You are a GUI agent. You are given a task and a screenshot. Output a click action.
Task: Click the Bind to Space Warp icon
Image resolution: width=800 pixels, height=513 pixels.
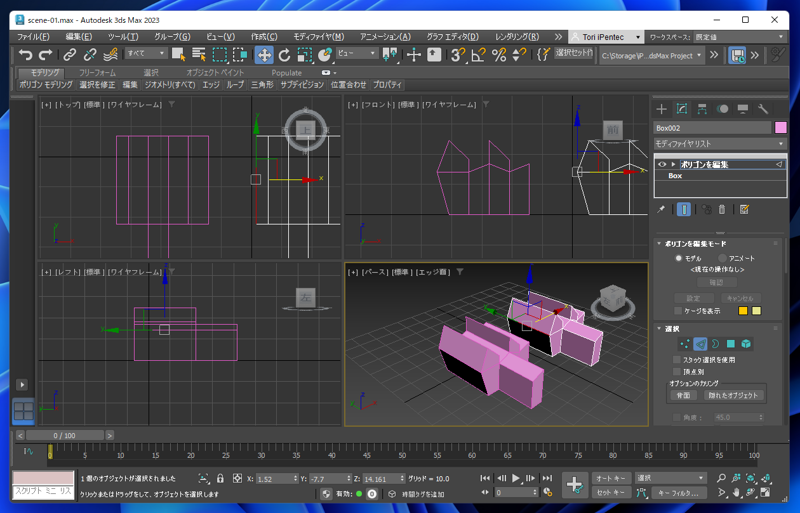pos(110,55)
